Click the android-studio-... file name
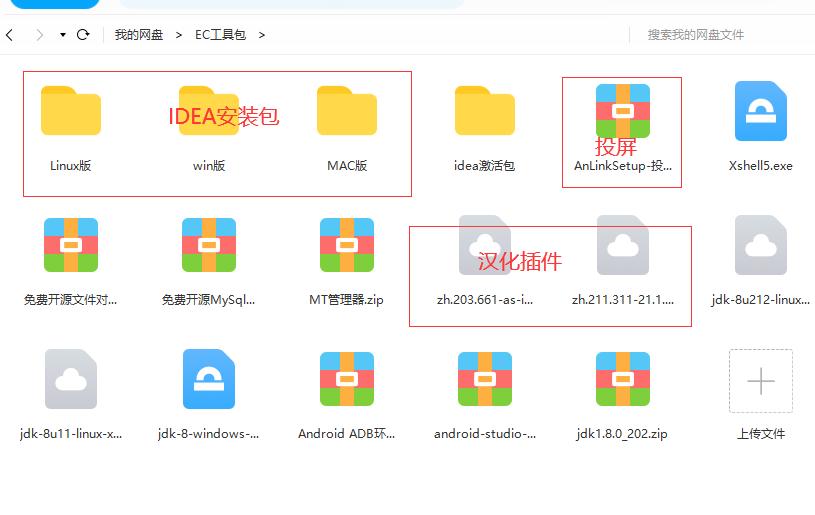The height and width of the screenshot is (515, 815). 485,433
